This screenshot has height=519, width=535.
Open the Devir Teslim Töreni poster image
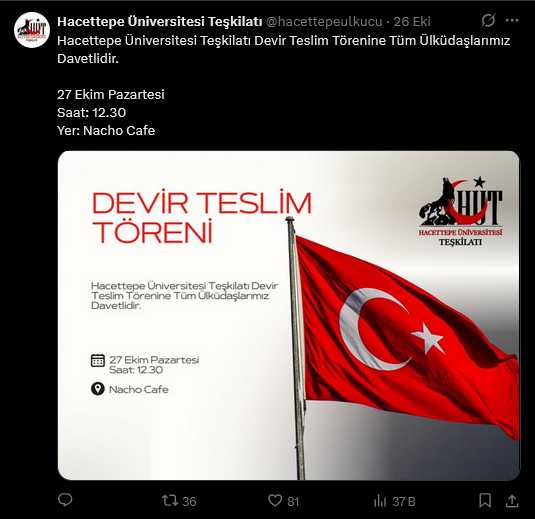289,315
